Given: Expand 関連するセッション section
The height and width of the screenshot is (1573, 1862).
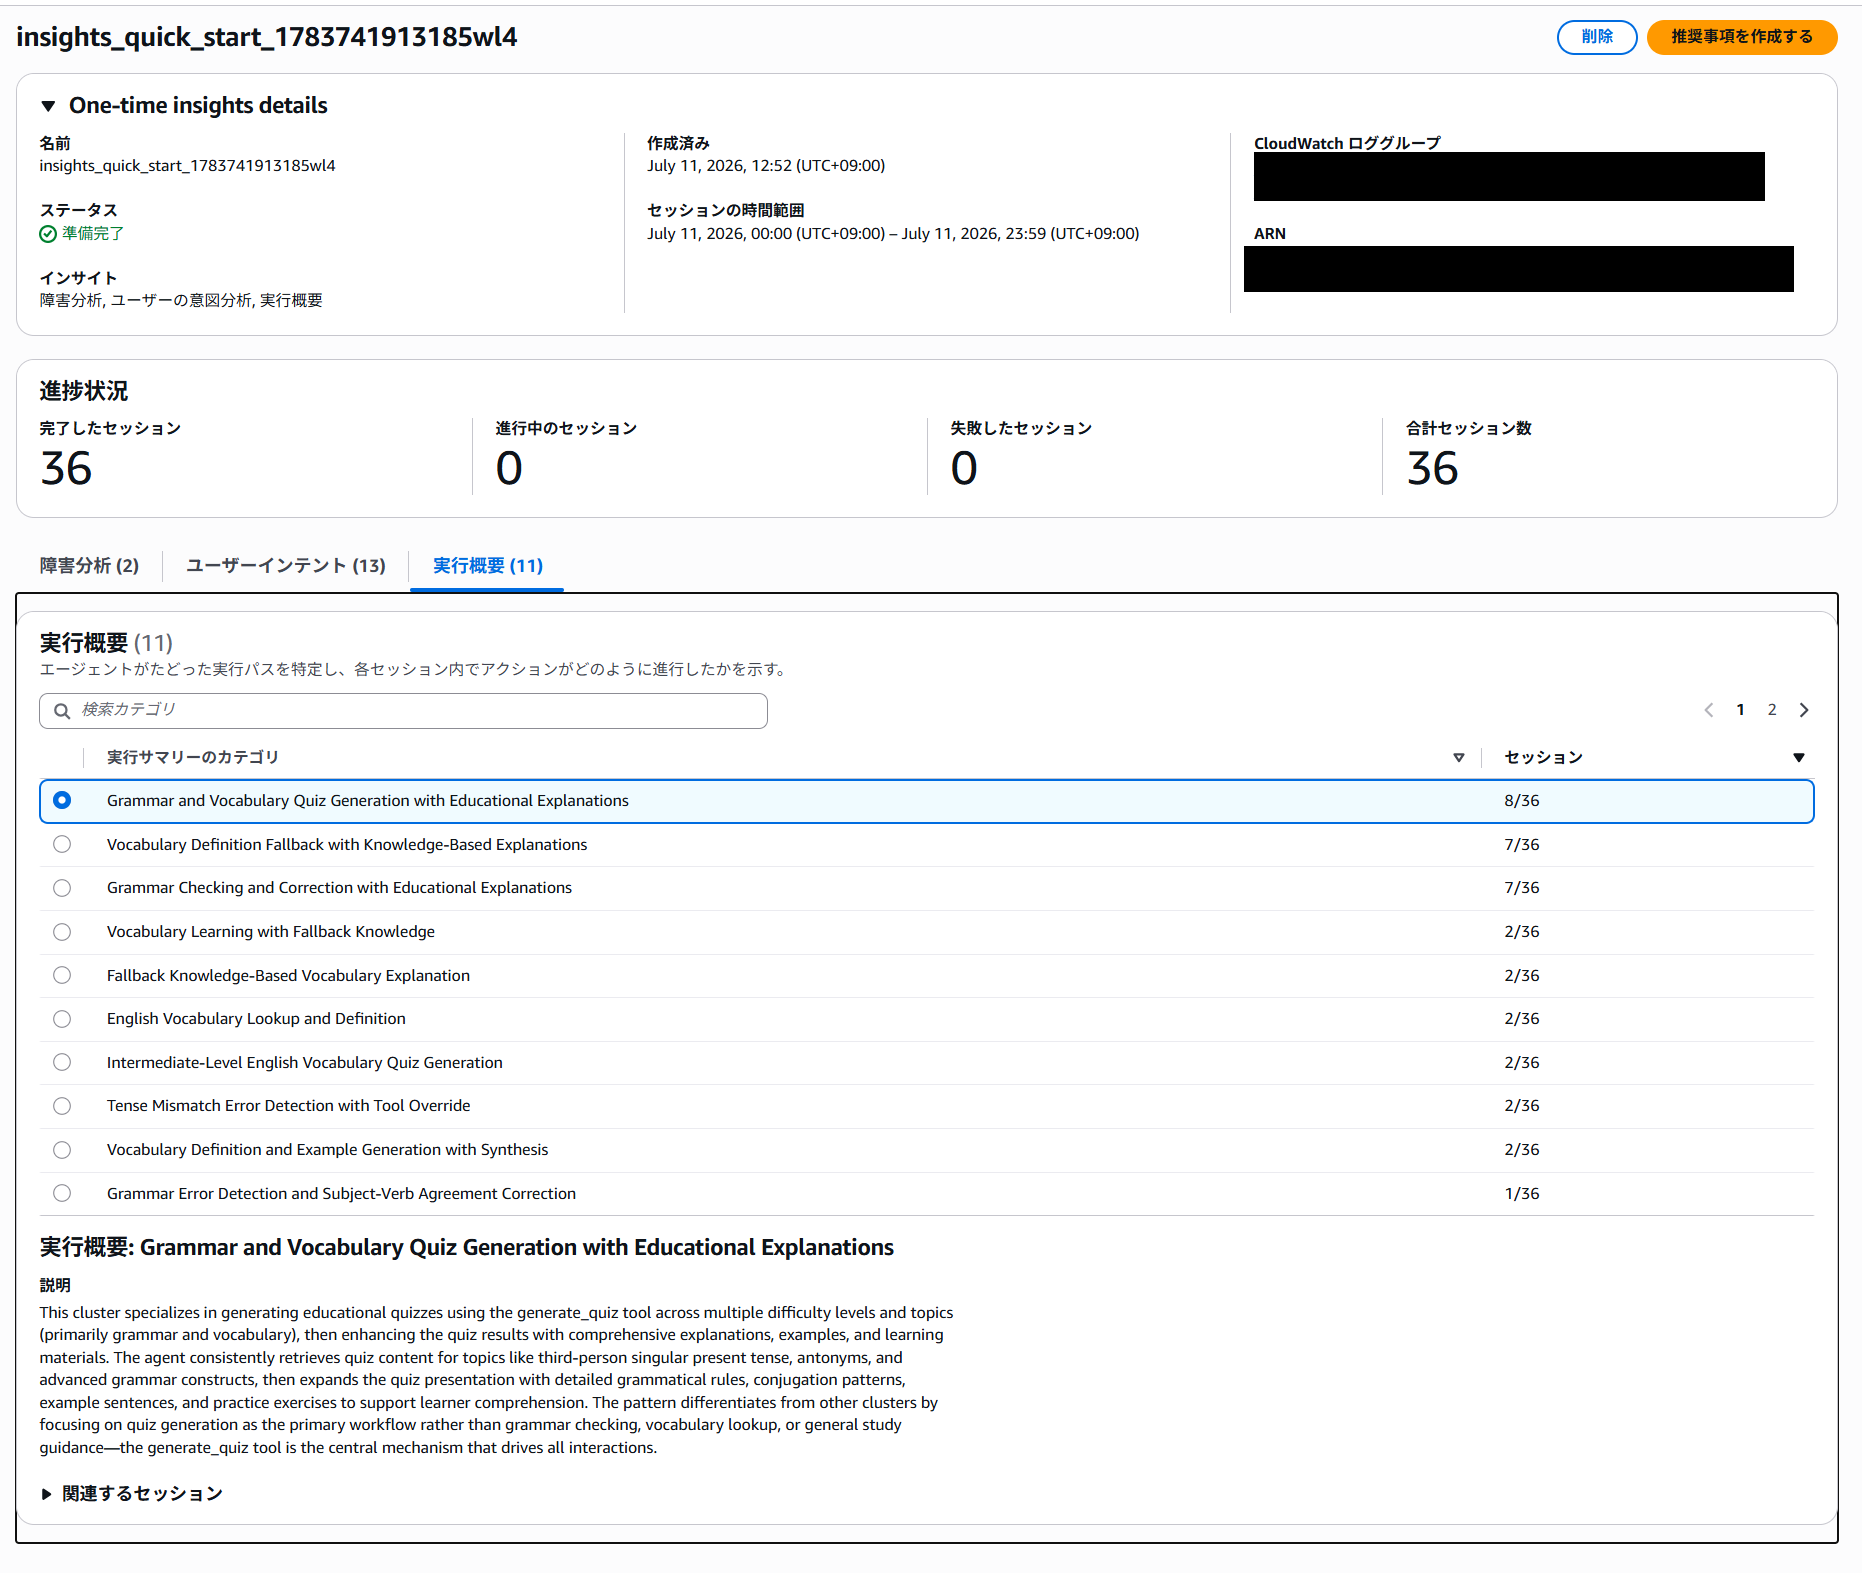Looking at the screenshot, I should (x=131, y=1494).
